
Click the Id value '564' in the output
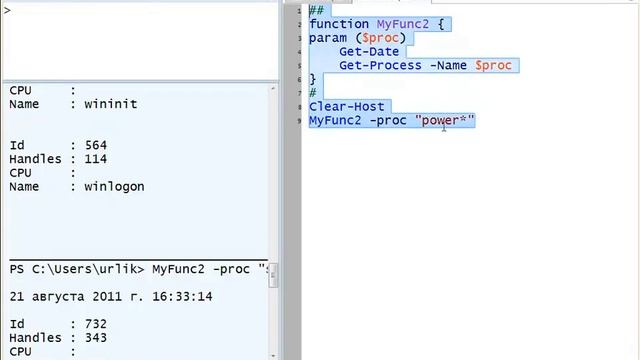point(96,145)
